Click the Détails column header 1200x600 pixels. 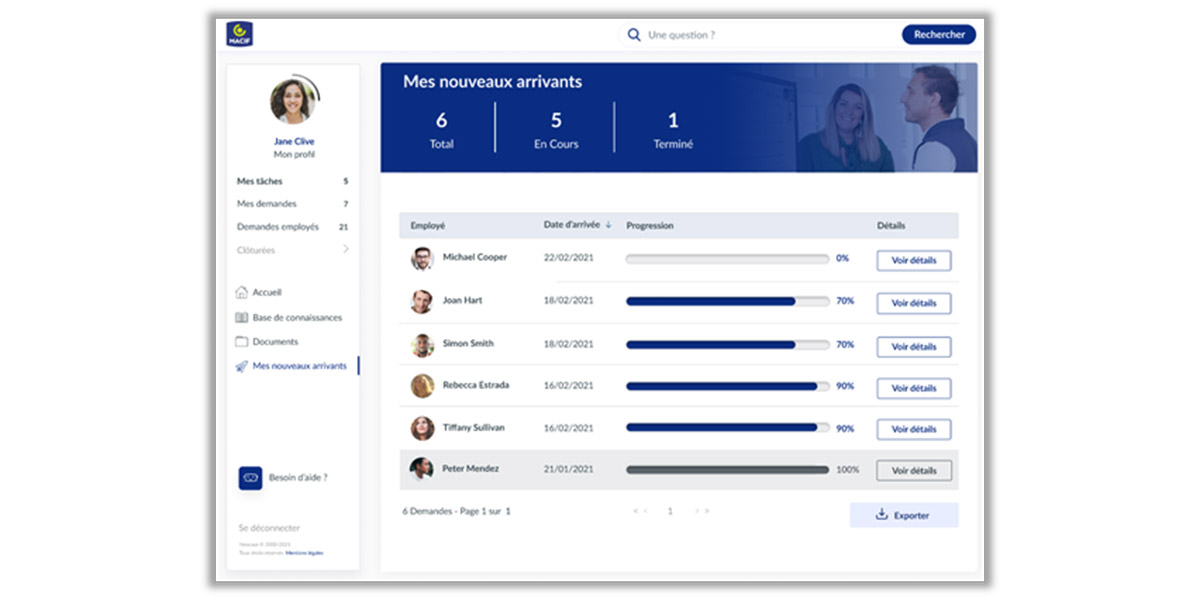891,226
